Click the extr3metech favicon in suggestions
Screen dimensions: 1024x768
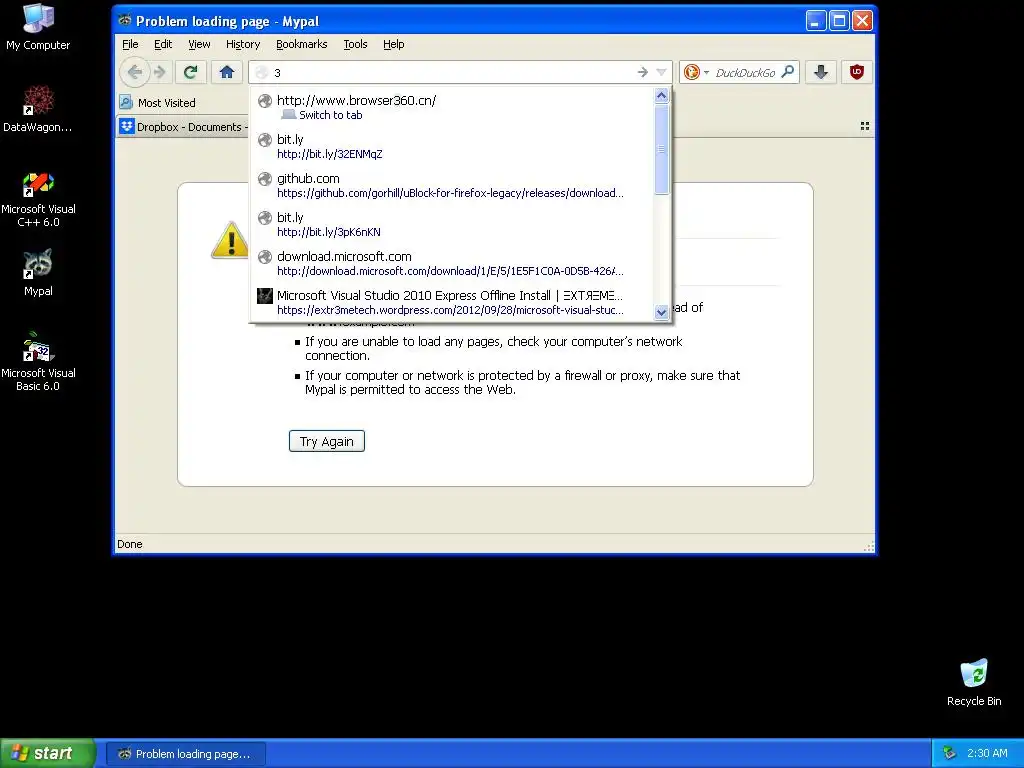264,296
